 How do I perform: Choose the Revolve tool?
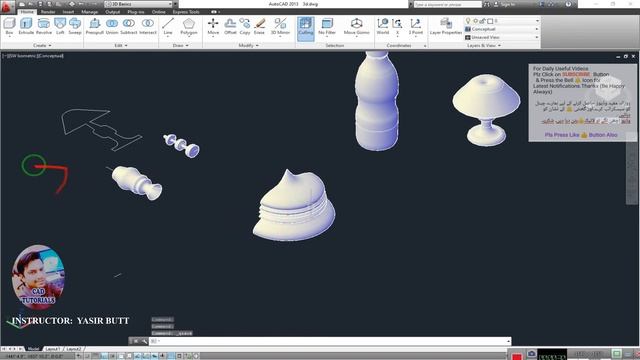[x=44, y=26]
